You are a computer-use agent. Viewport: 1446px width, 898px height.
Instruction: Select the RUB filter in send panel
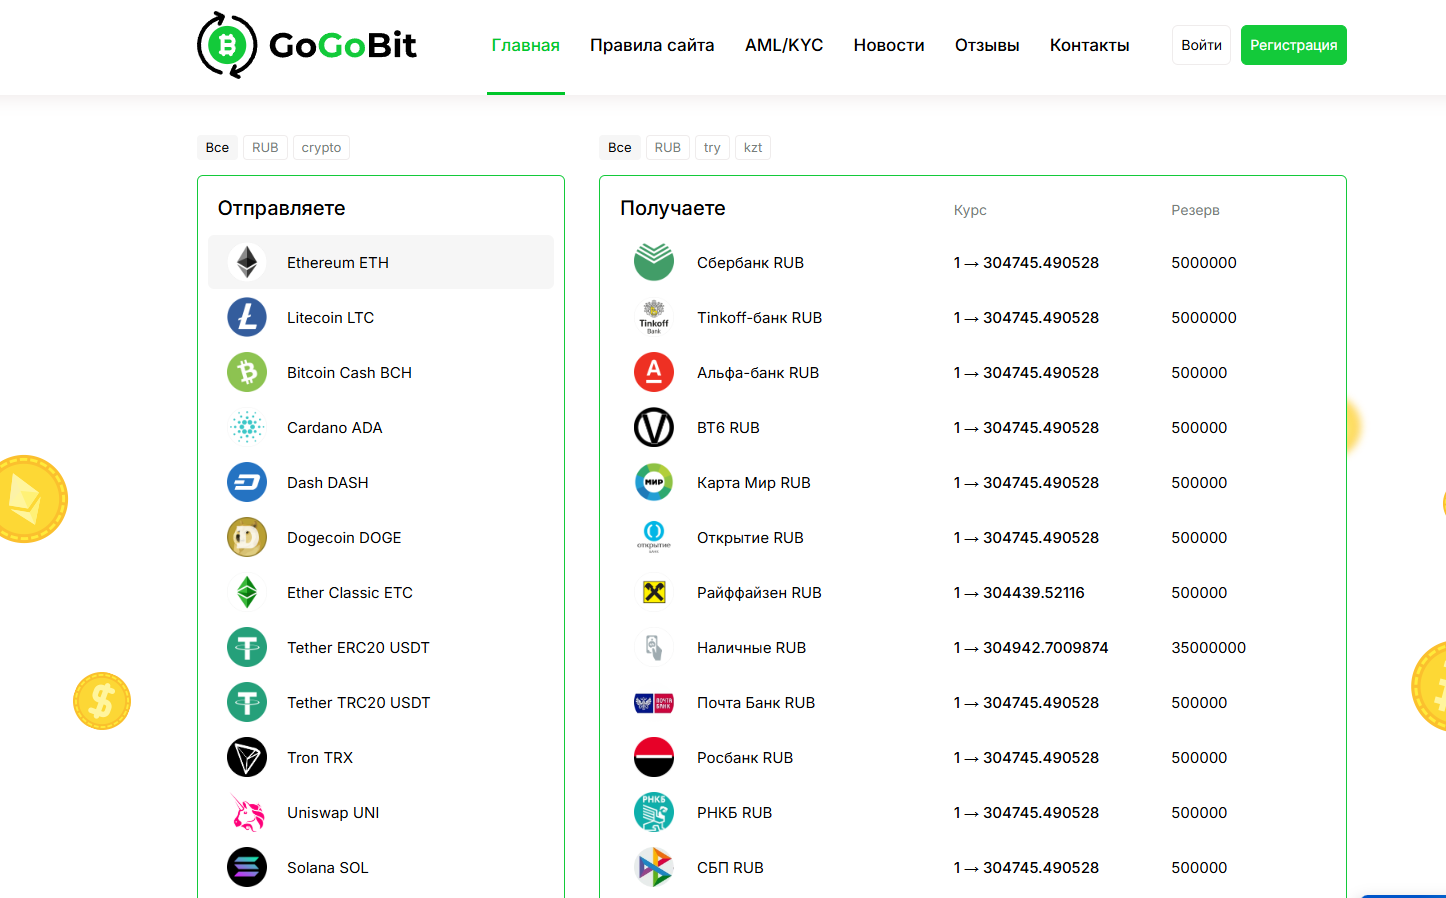[x=265, y=147]
